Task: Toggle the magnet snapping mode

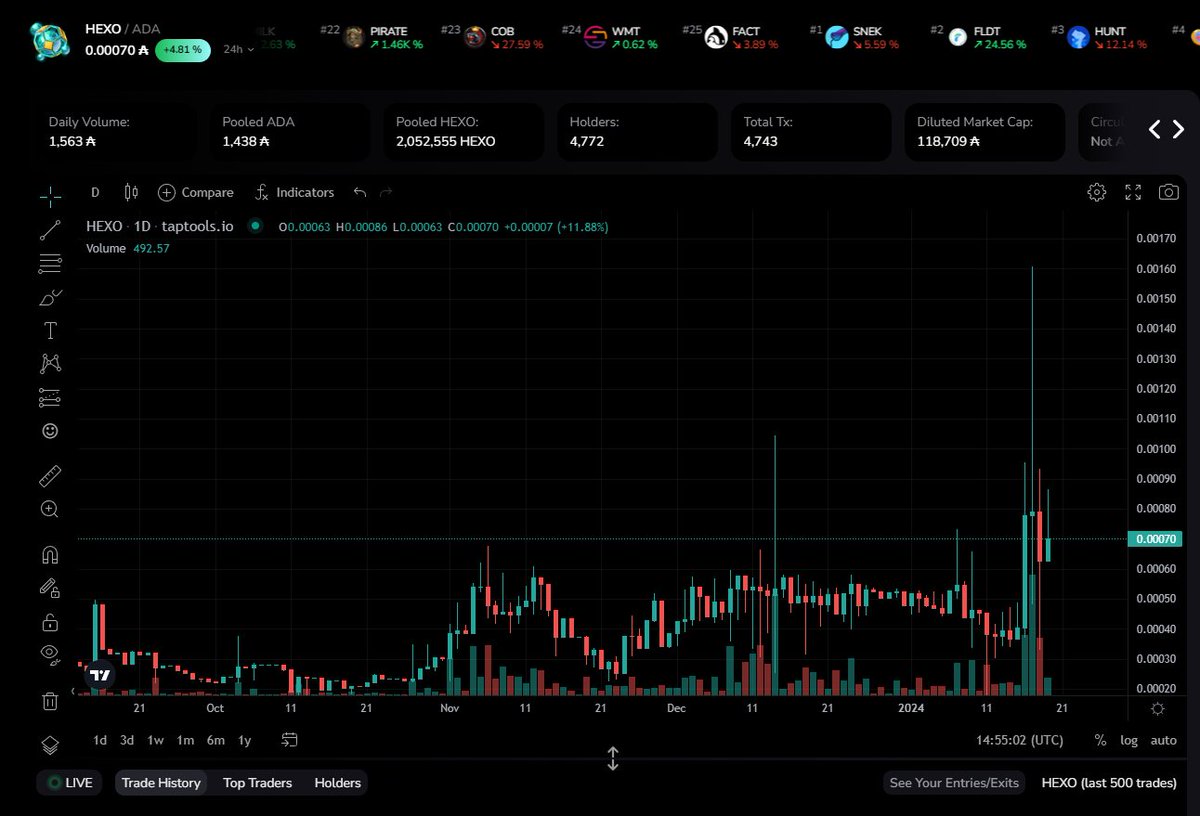Action: pyautogui.click(x=50, y=555)
